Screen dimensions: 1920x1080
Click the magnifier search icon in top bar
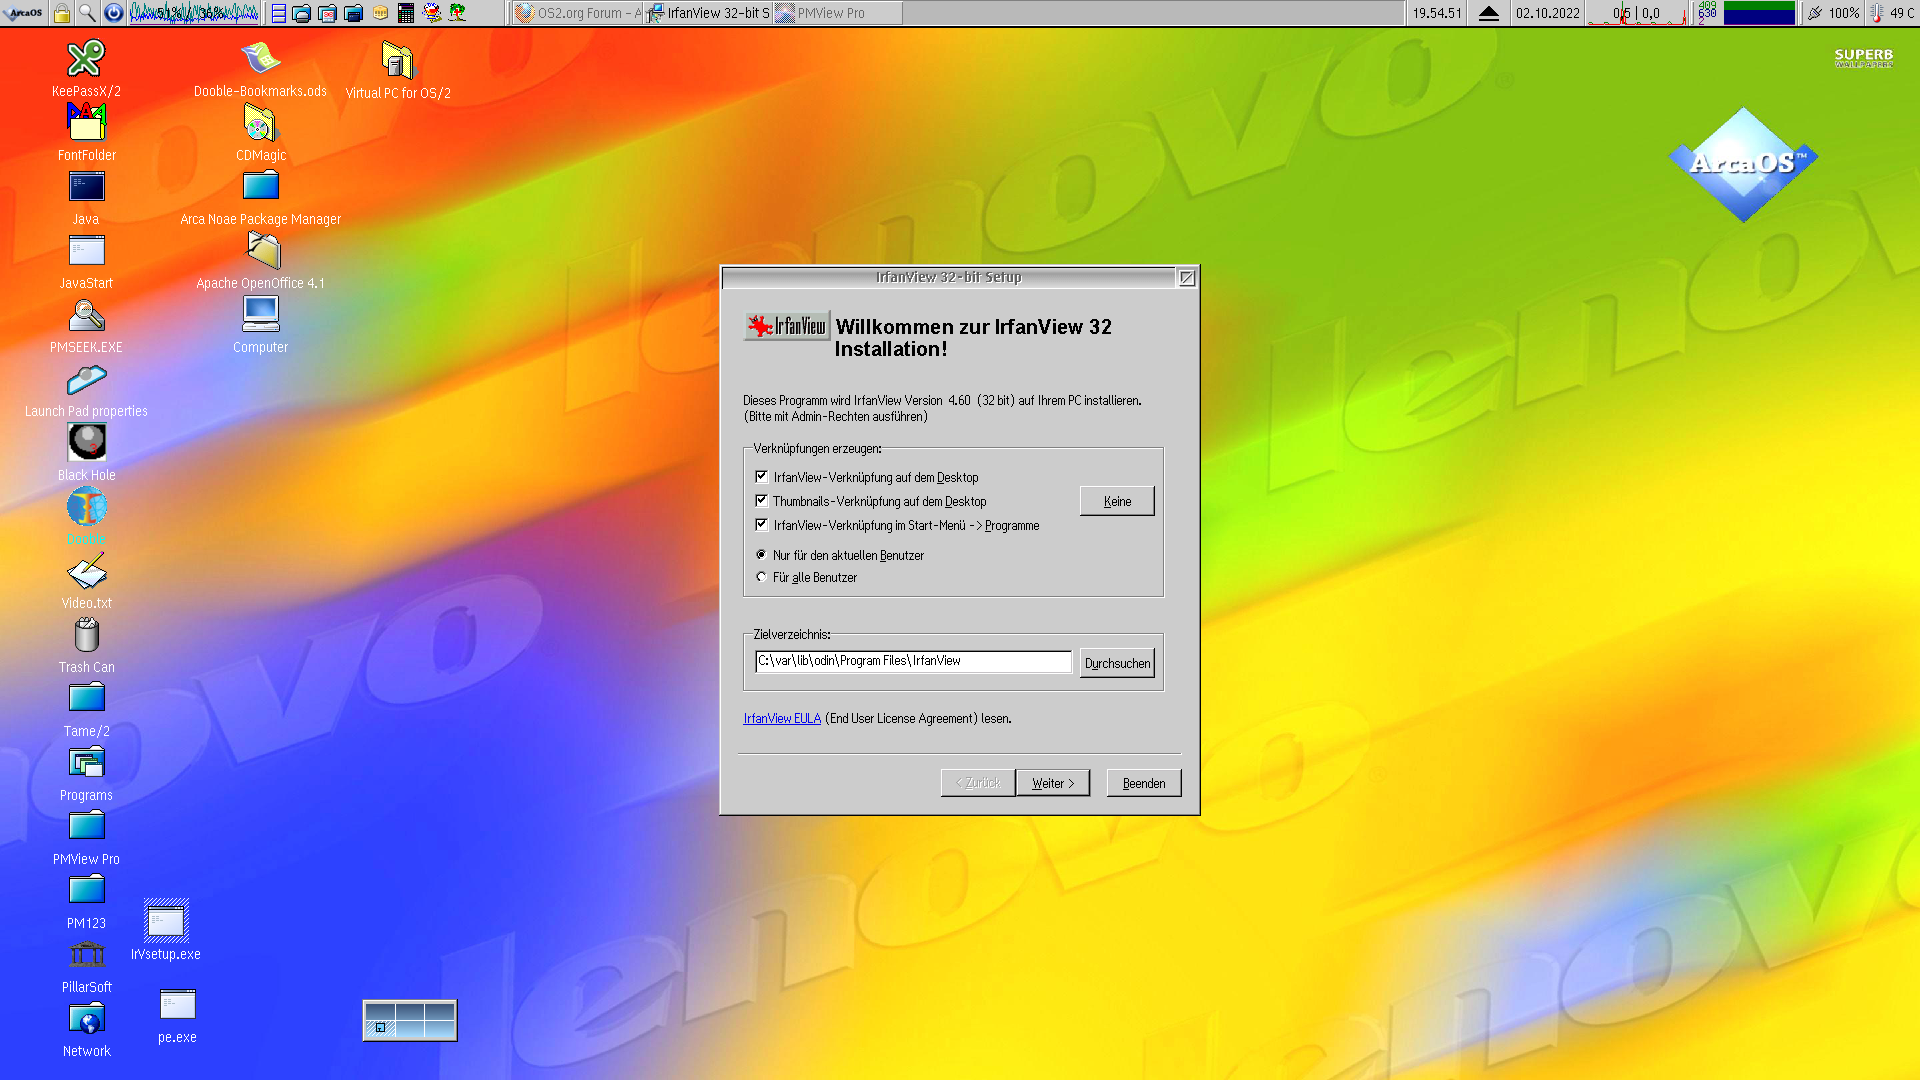pyautogui.click(x=87, y=13)
